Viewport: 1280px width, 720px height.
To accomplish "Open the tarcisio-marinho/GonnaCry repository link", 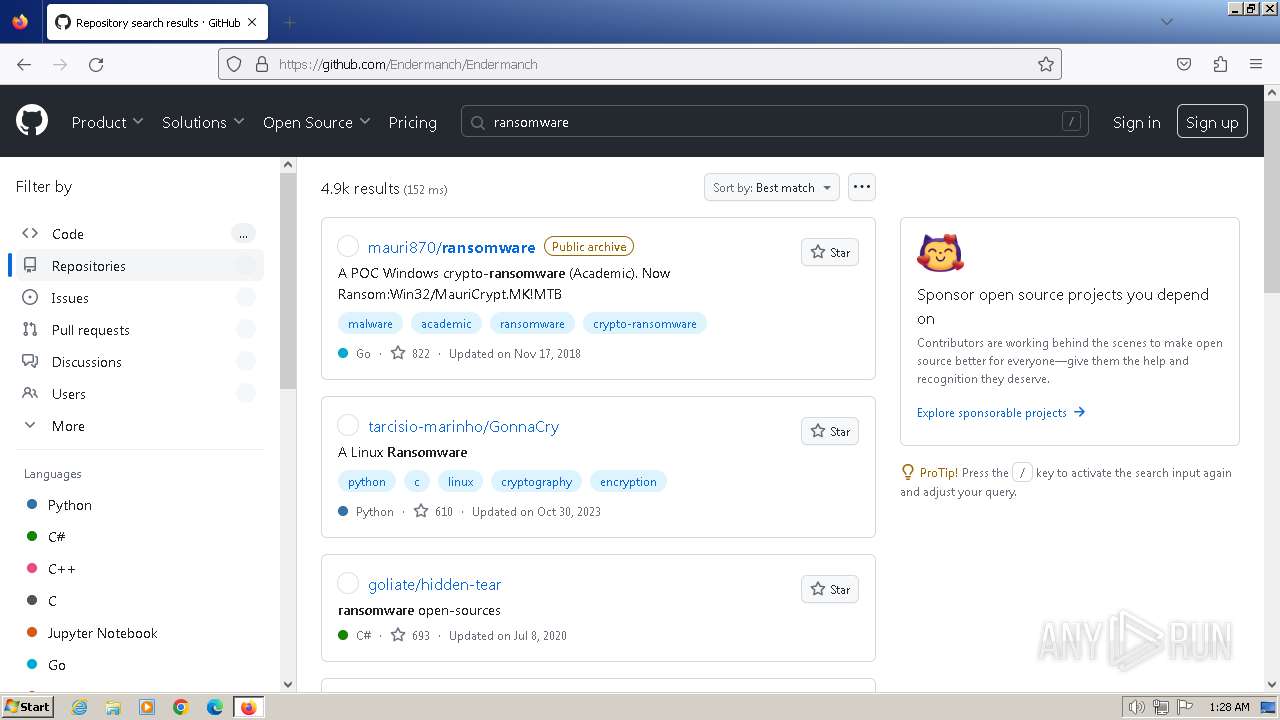I will click(463, 426).
